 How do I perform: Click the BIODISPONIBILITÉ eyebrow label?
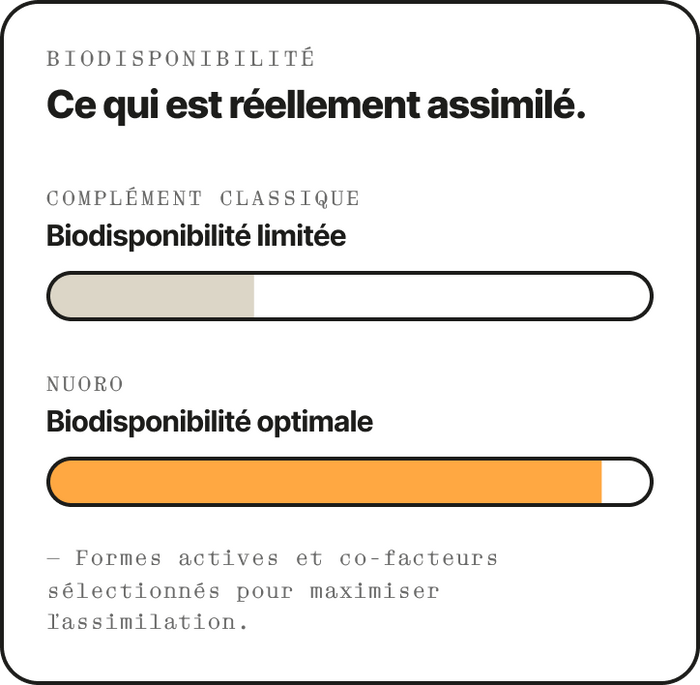(x=181, y=58)
